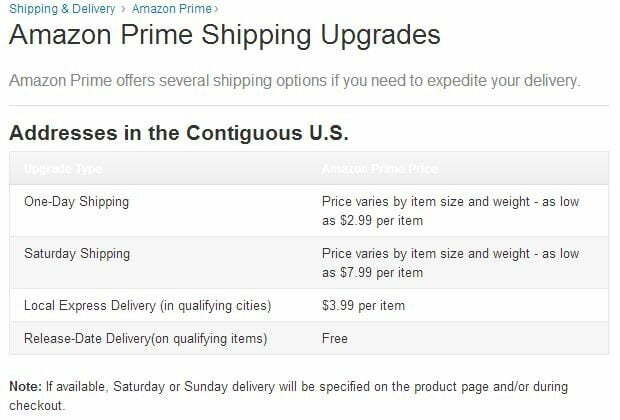Click the One-Day Shipping row label

[76, 202]
